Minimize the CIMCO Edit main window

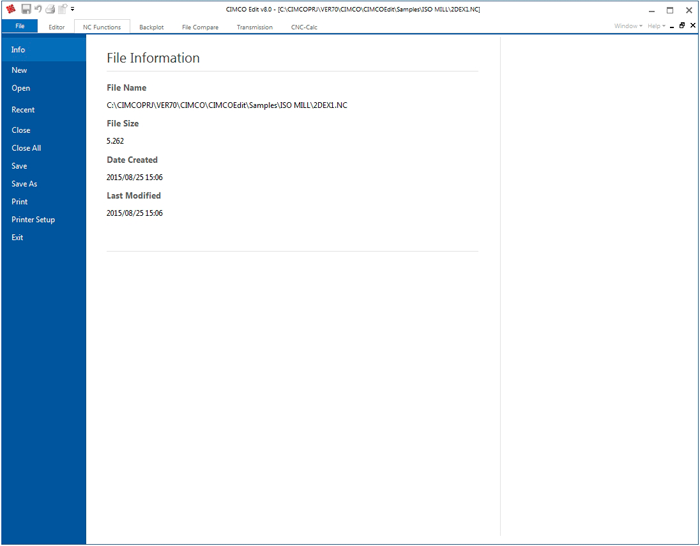652,10
